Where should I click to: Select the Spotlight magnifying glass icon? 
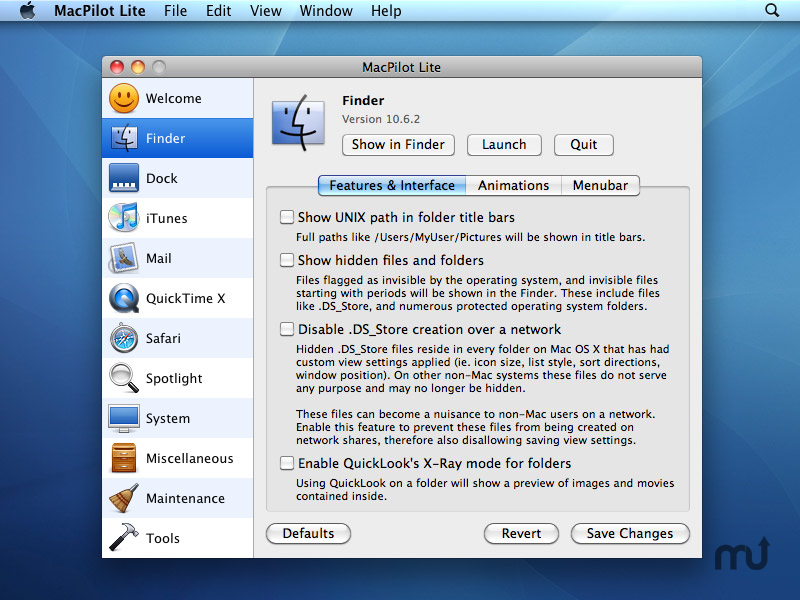tap(123, 378)
